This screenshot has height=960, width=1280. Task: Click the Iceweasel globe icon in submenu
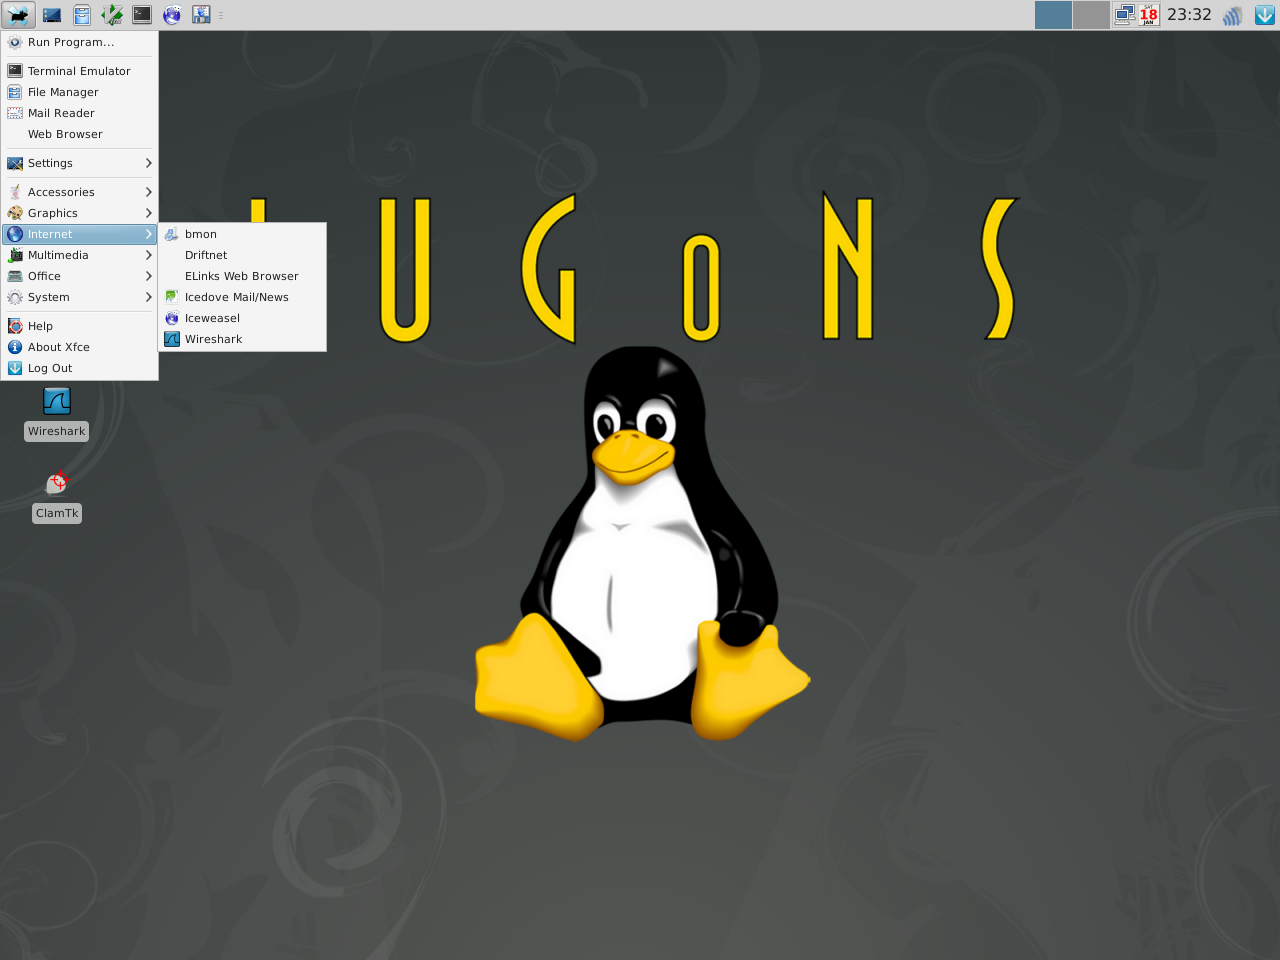tap(172, 318)
